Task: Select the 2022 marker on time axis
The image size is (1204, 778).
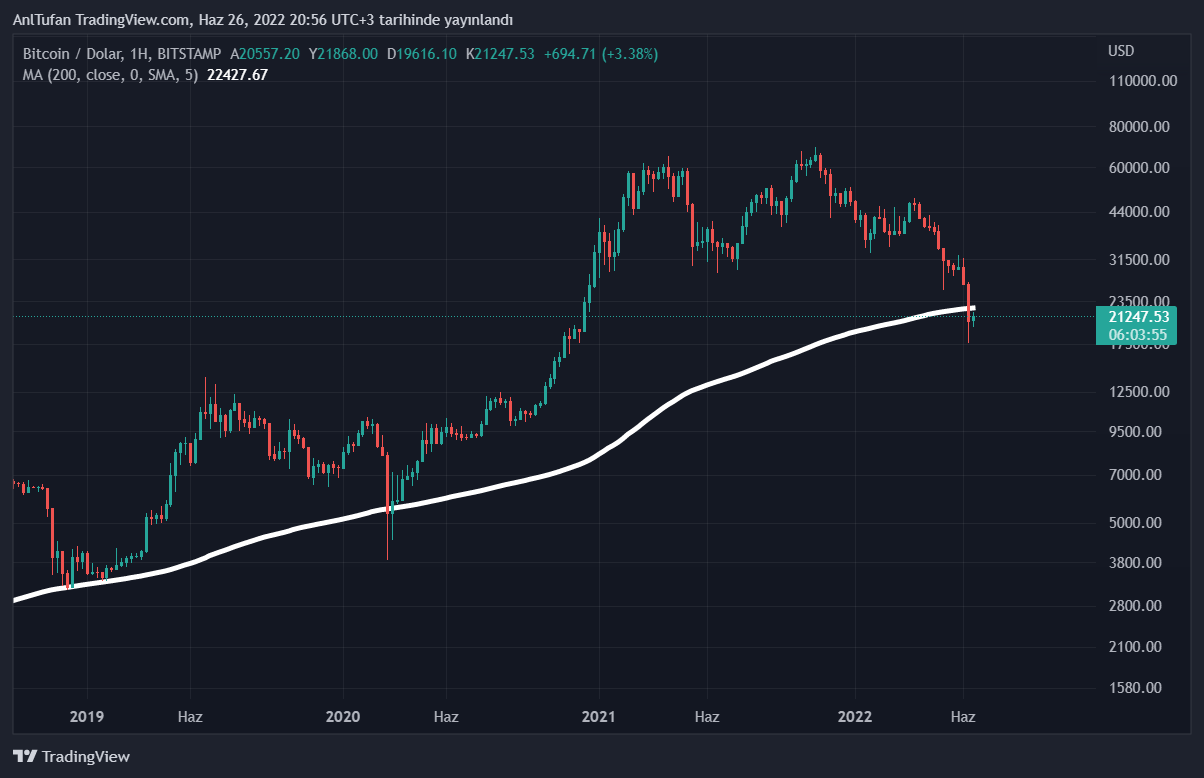Action: point(855,717)
